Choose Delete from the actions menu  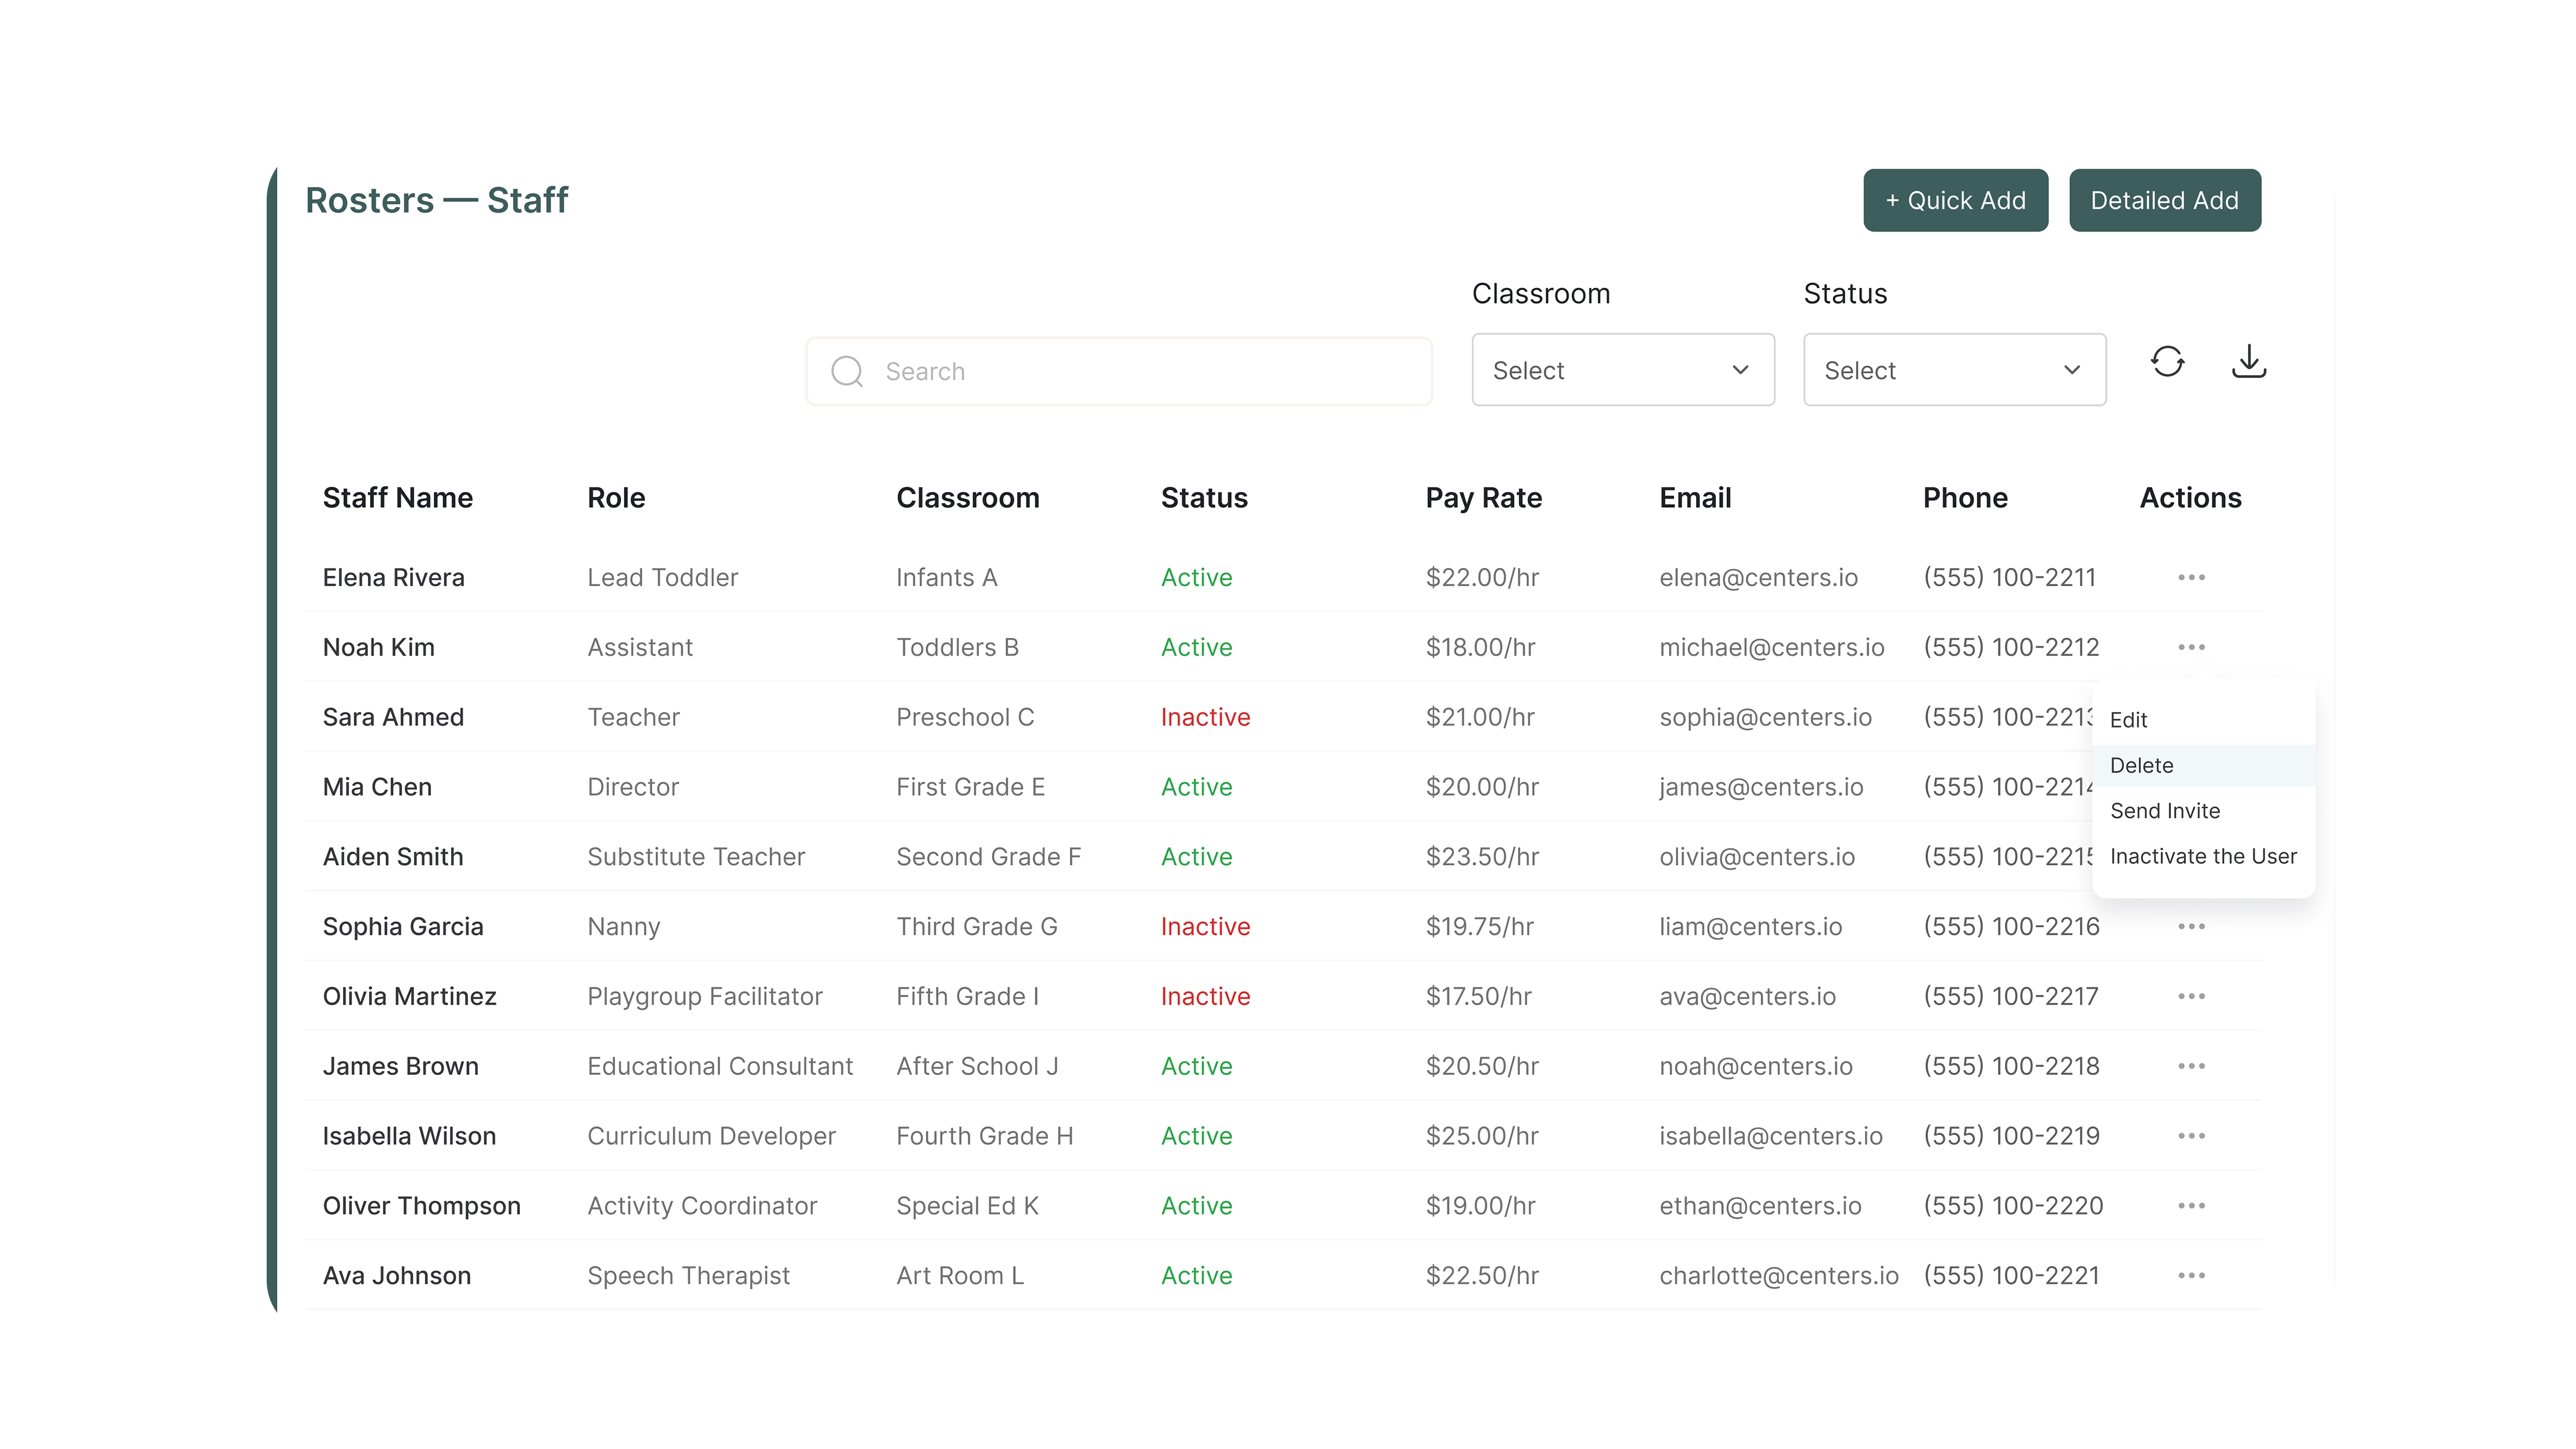tap(2203, 766)
